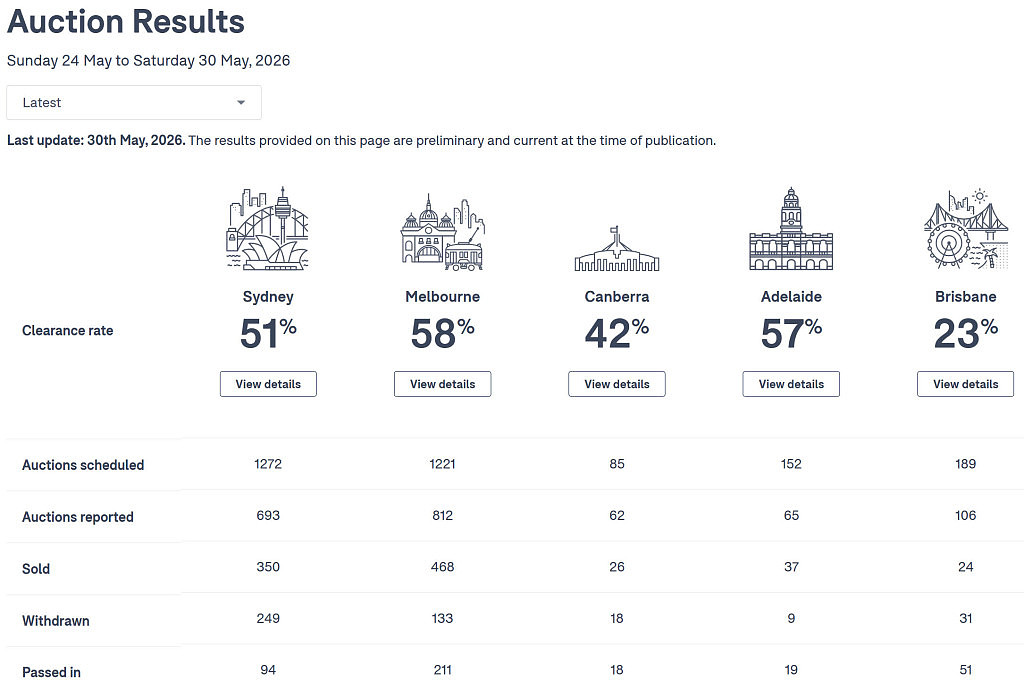View details for Canberra auctions
Image resolution: width=1024 pixels, height=698 pixels.
(x=616, y=384)
